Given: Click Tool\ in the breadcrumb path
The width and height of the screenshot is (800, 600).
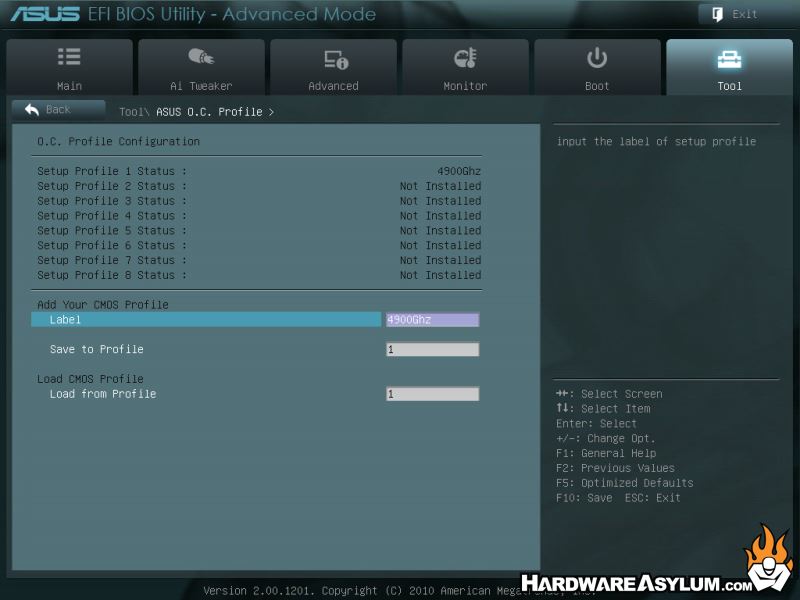Looking at the screenshot, I should pos(134,112).
